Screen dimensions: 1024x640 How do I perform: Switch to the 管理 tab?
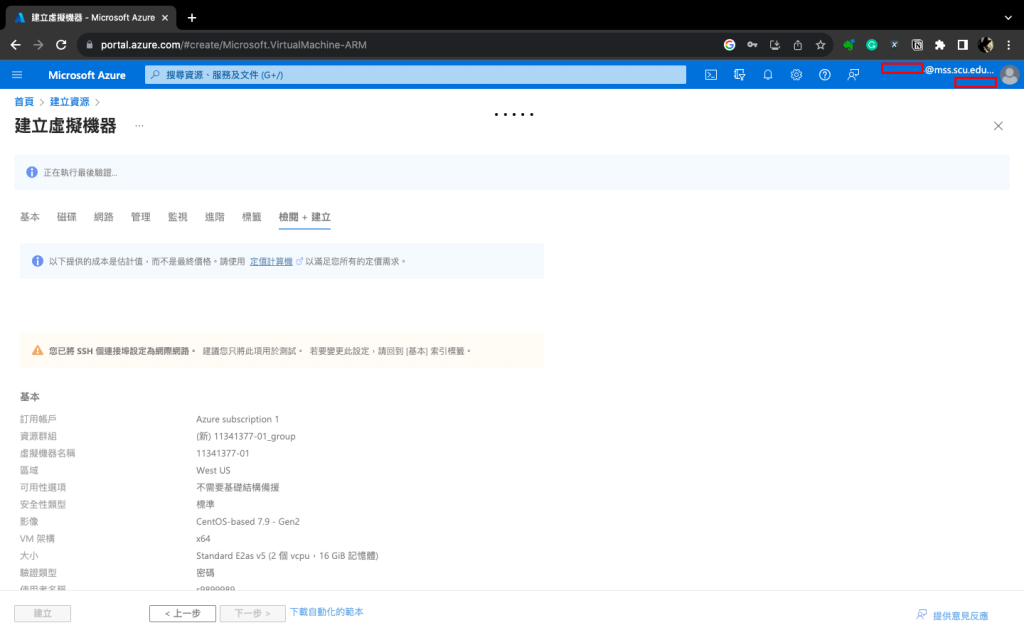pyautogui.click(x=140, y=217)
